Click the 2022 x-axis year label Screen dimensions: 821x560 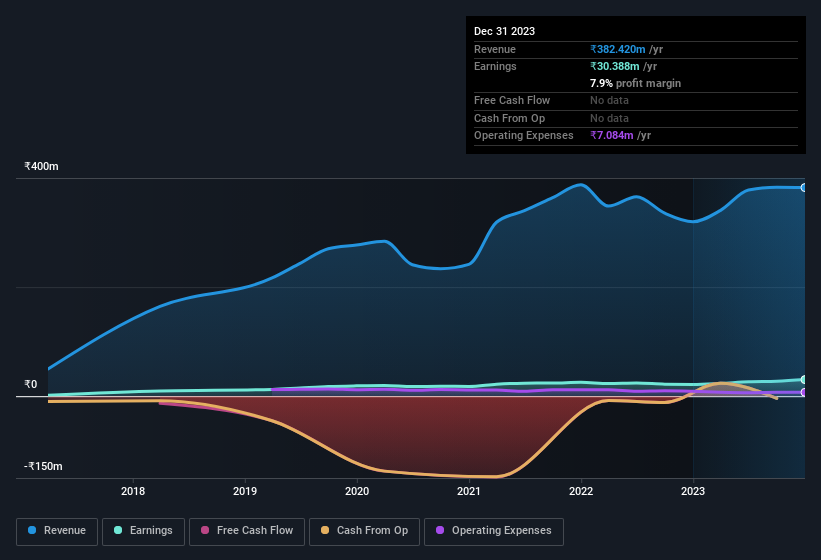click(x=581, y=491)
